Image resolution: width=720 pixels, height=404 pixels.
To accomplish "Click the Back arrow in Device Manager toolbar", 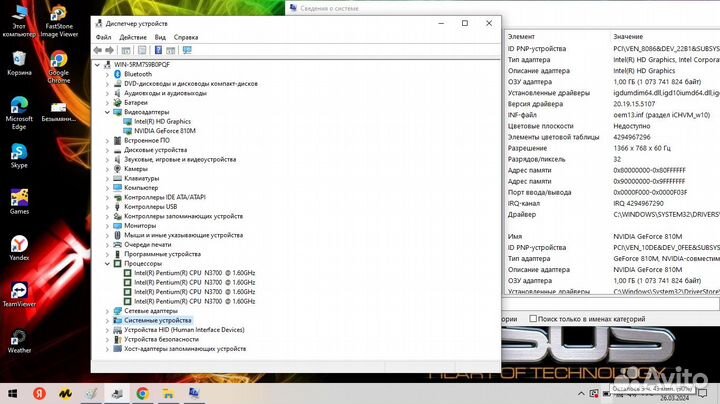I will 97,50.
